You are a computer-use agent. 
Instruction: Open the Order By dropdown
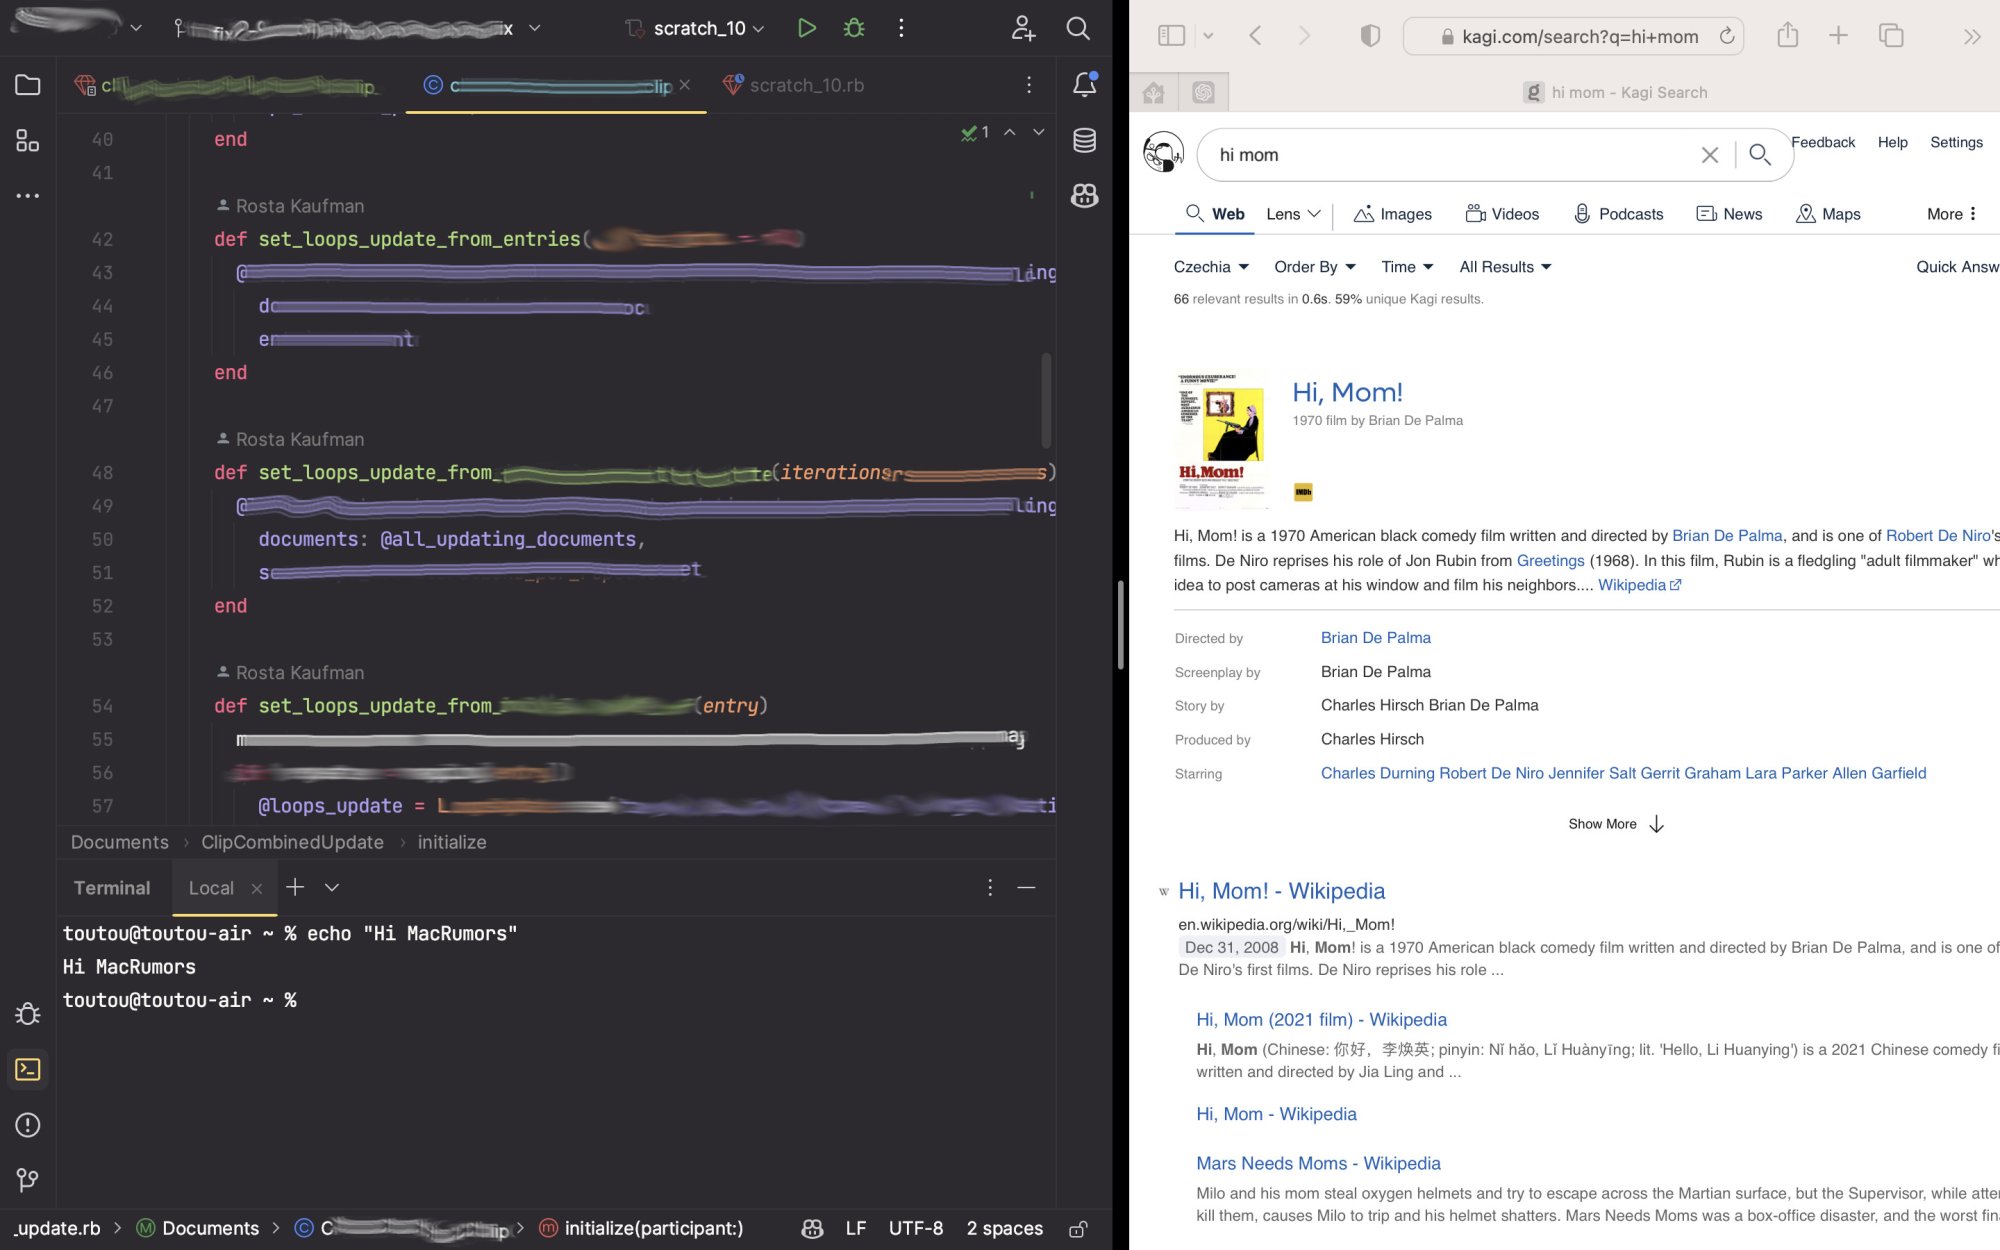click(1314, 267)
